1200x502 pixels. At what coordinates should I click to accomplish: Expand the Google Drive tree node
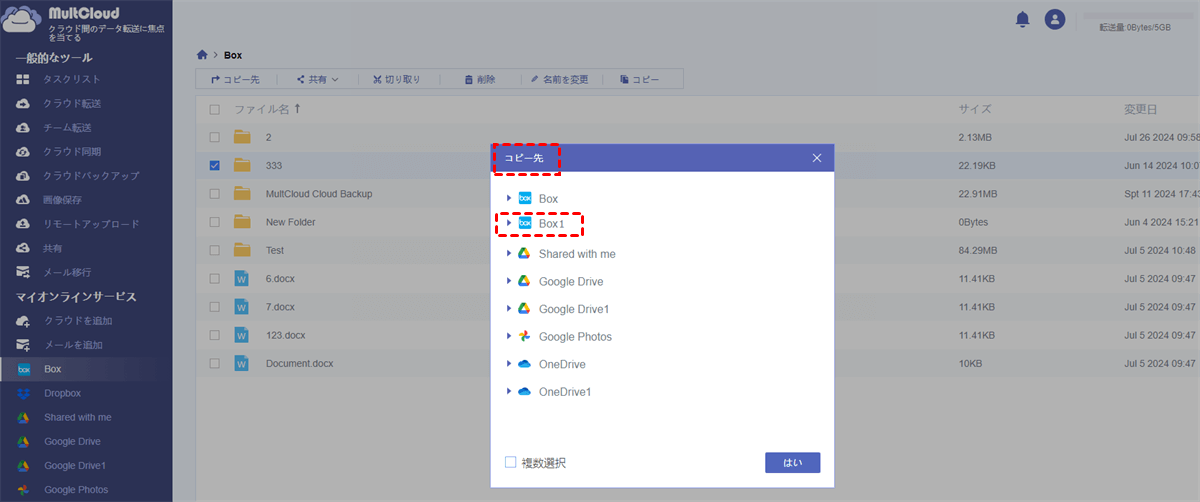point(509,282)
